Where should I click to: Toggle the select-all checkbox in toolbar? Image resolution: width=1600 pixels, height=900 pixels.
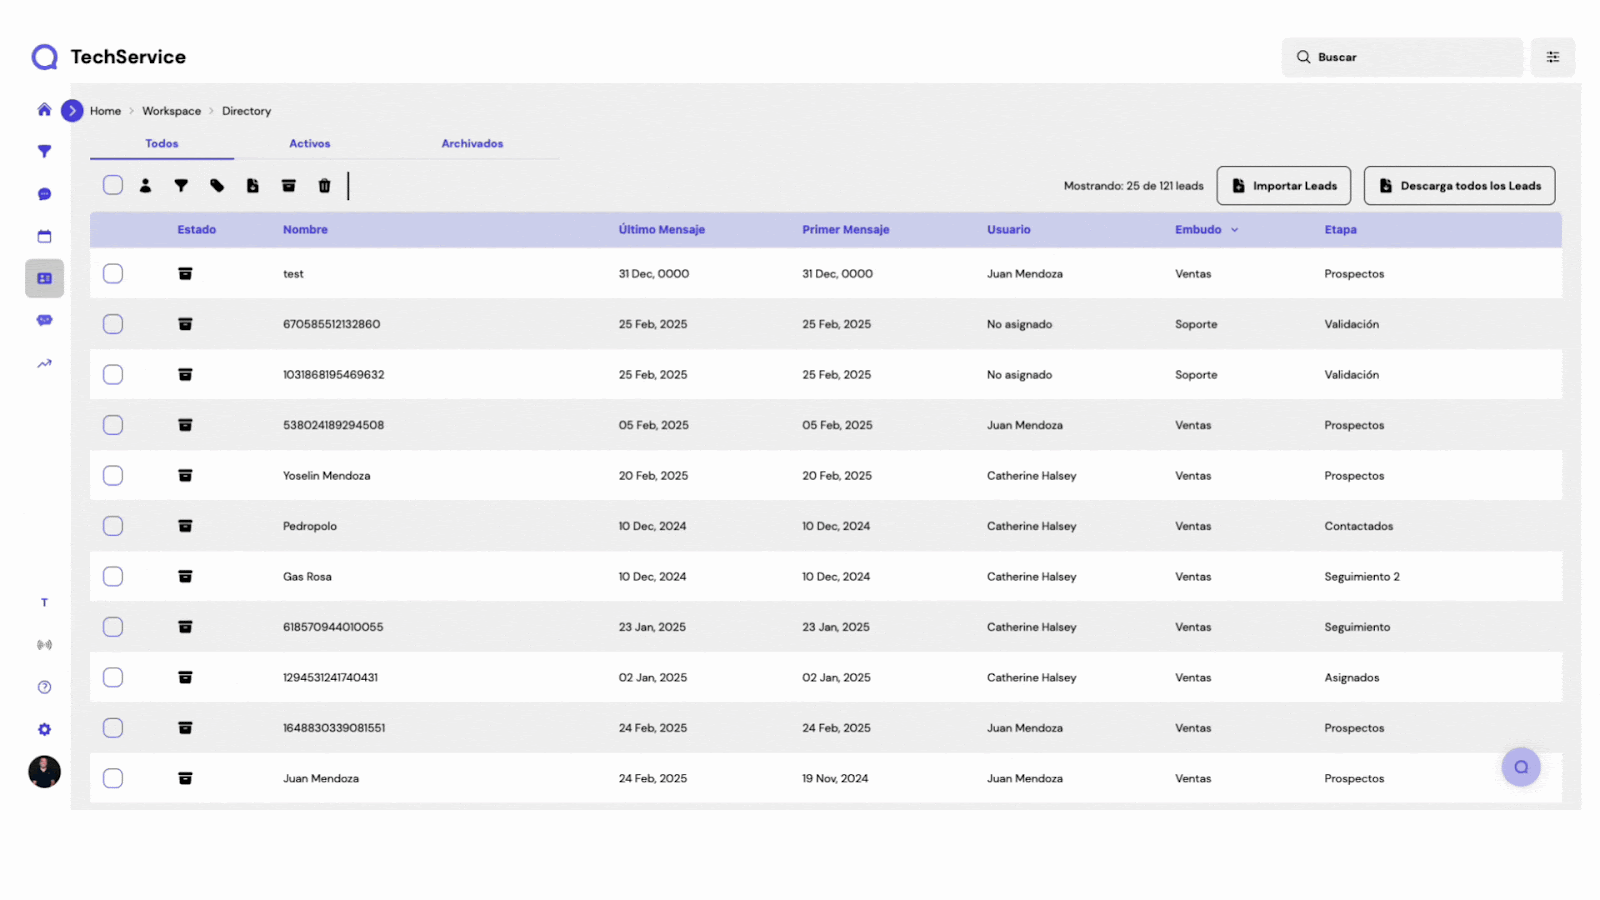click(x=113, y=185)
